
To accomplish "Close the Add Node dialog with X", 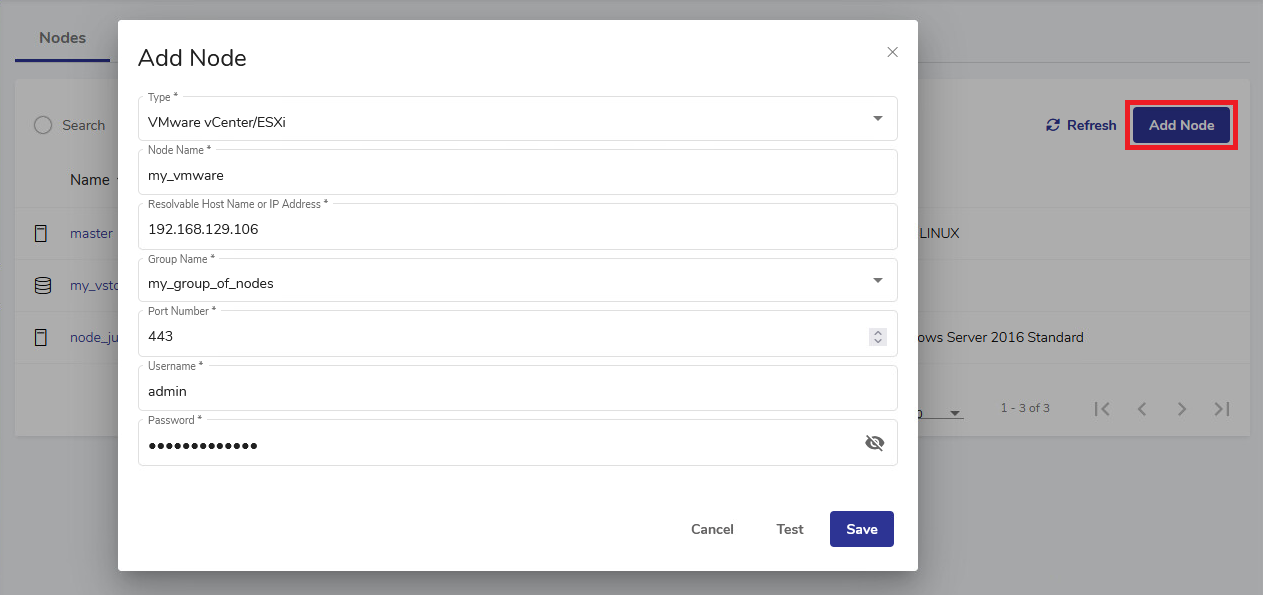I will click(x=892, y=52).
